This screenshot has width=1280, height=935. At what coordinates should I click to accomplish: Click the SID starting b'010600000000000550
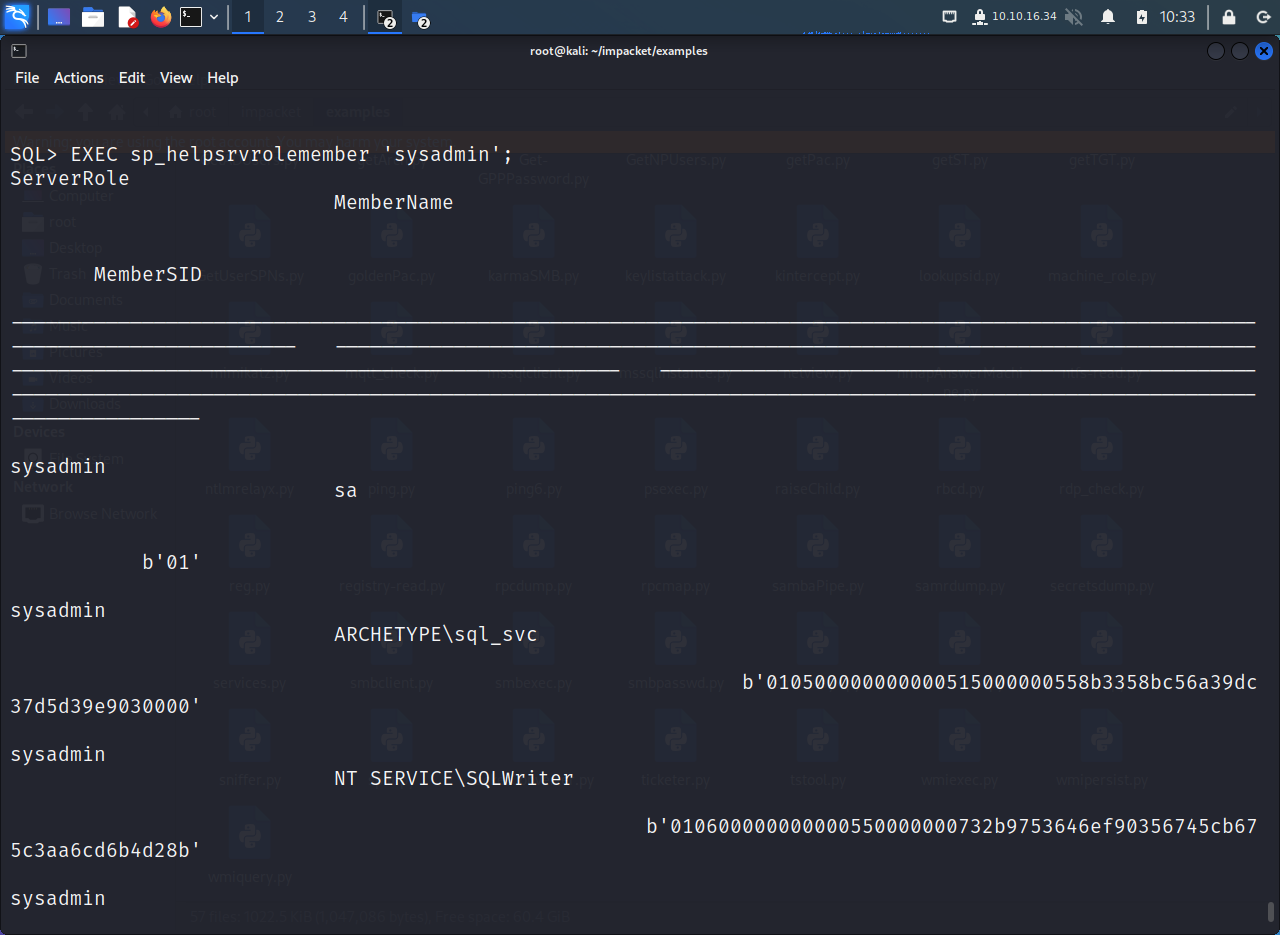[x=952, y=827]
